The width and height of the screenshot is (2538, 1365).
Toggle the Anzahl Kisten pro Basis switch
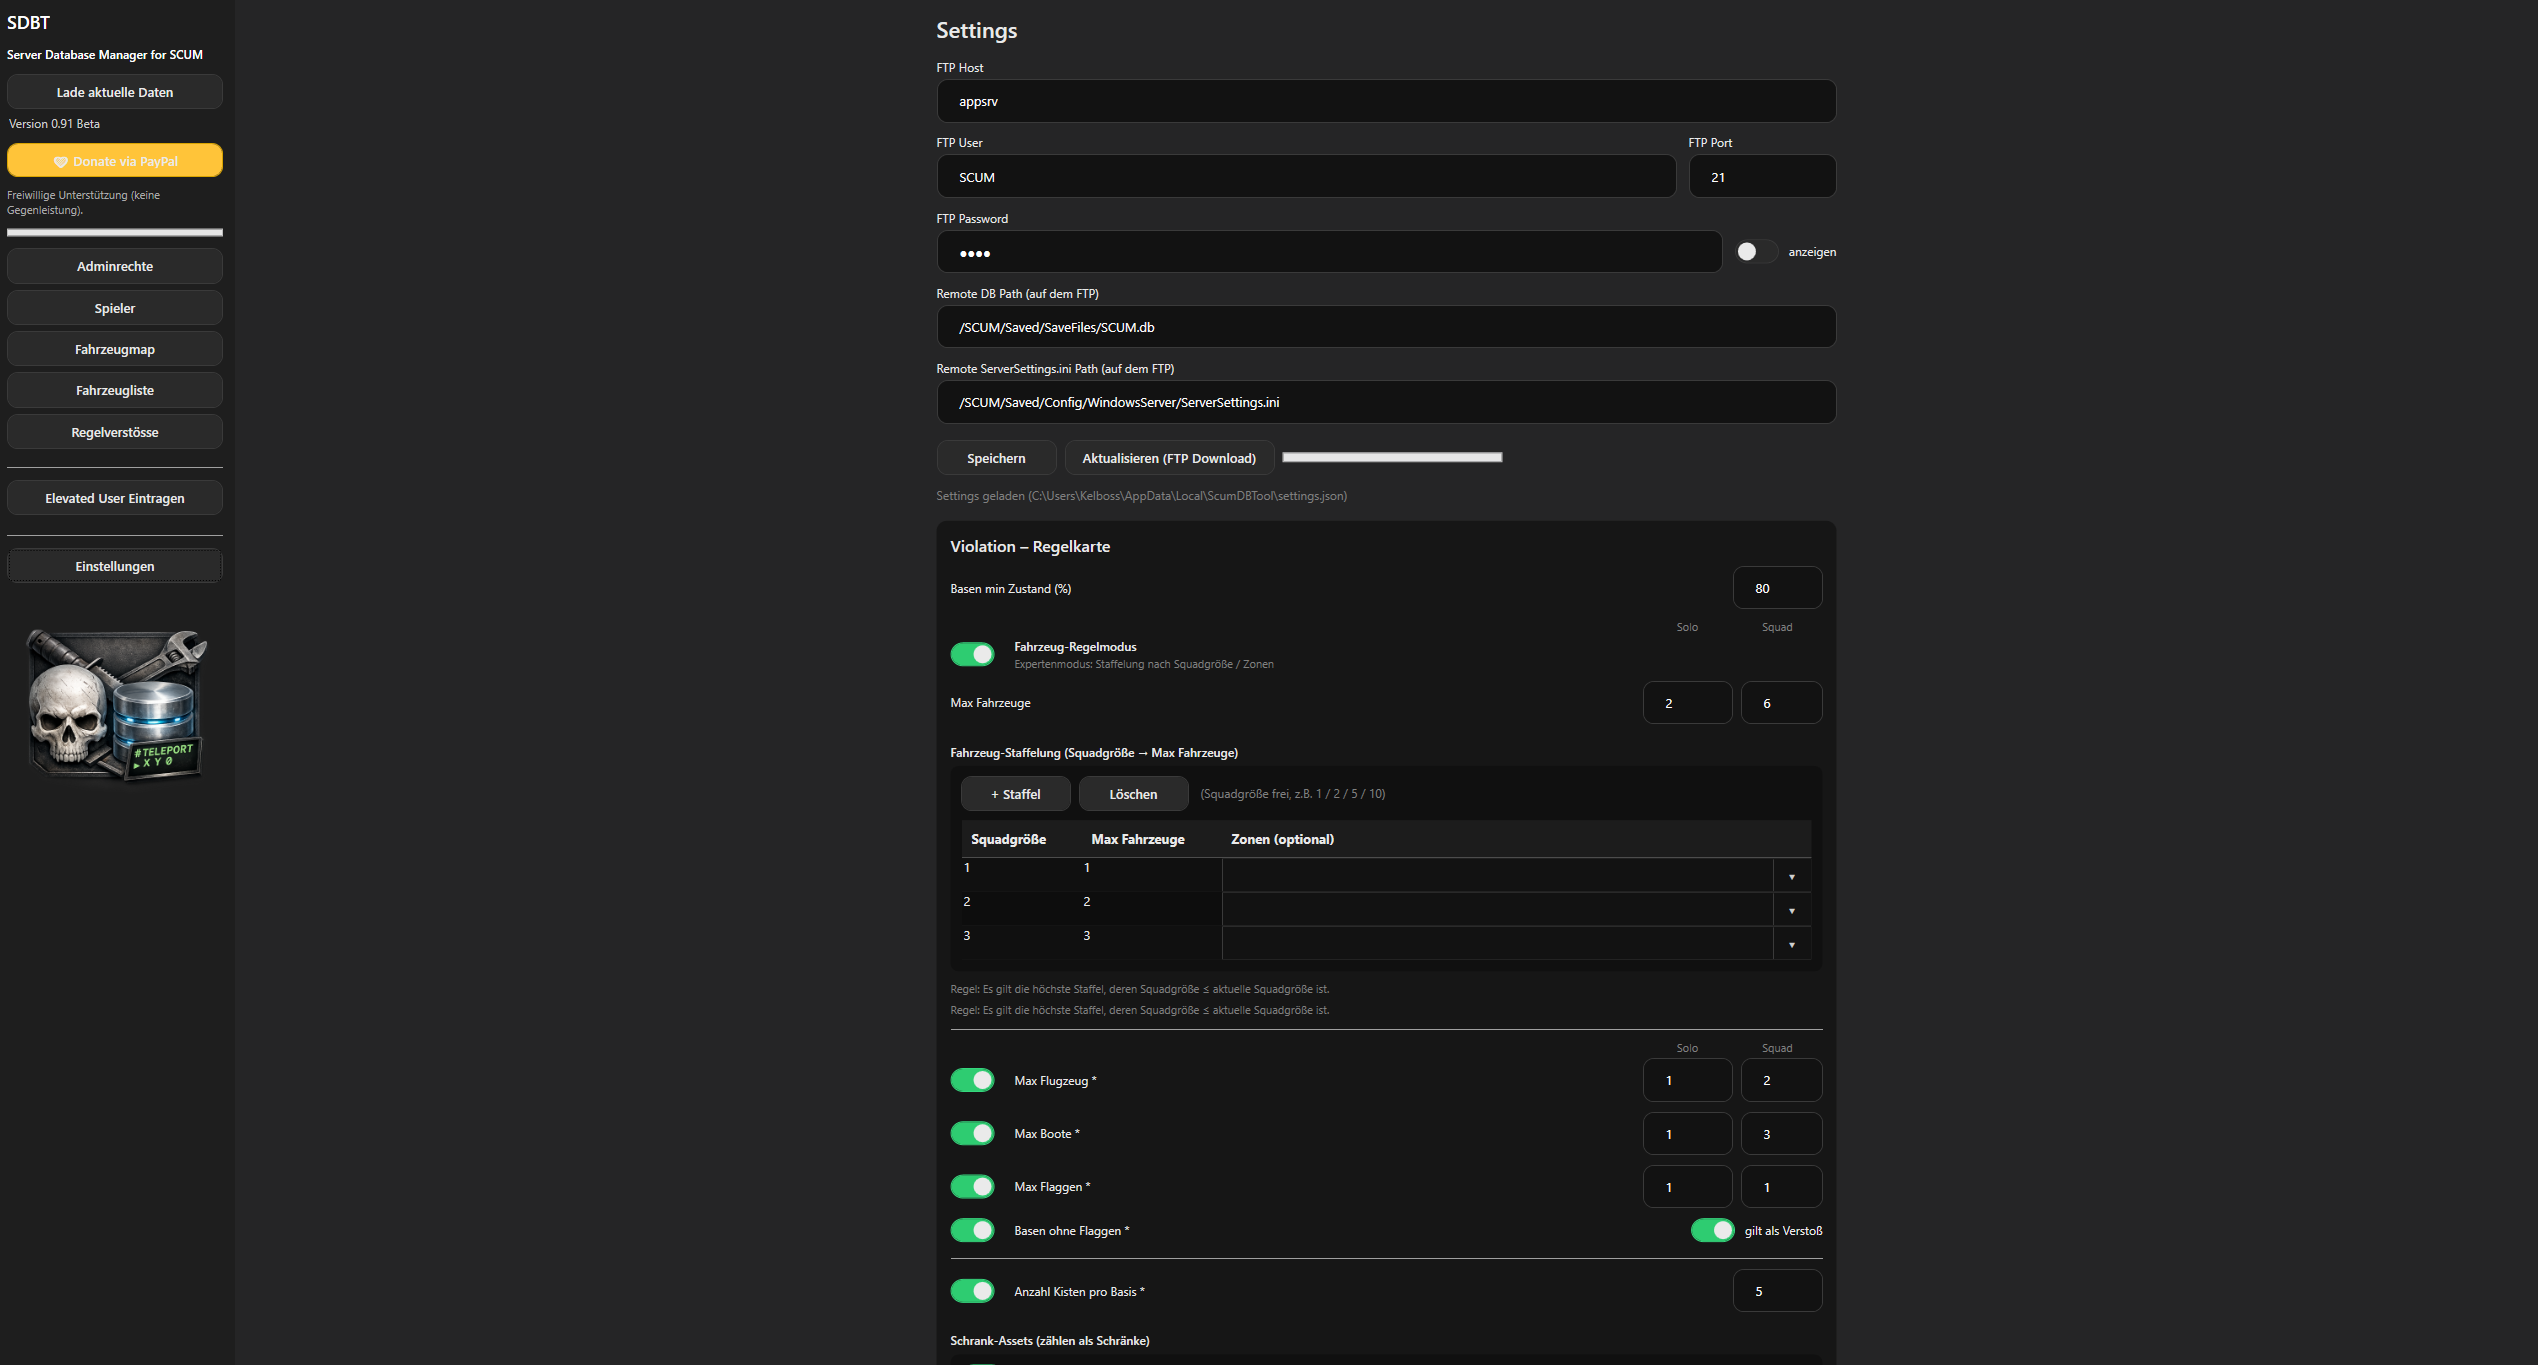tap(972, 1291)
